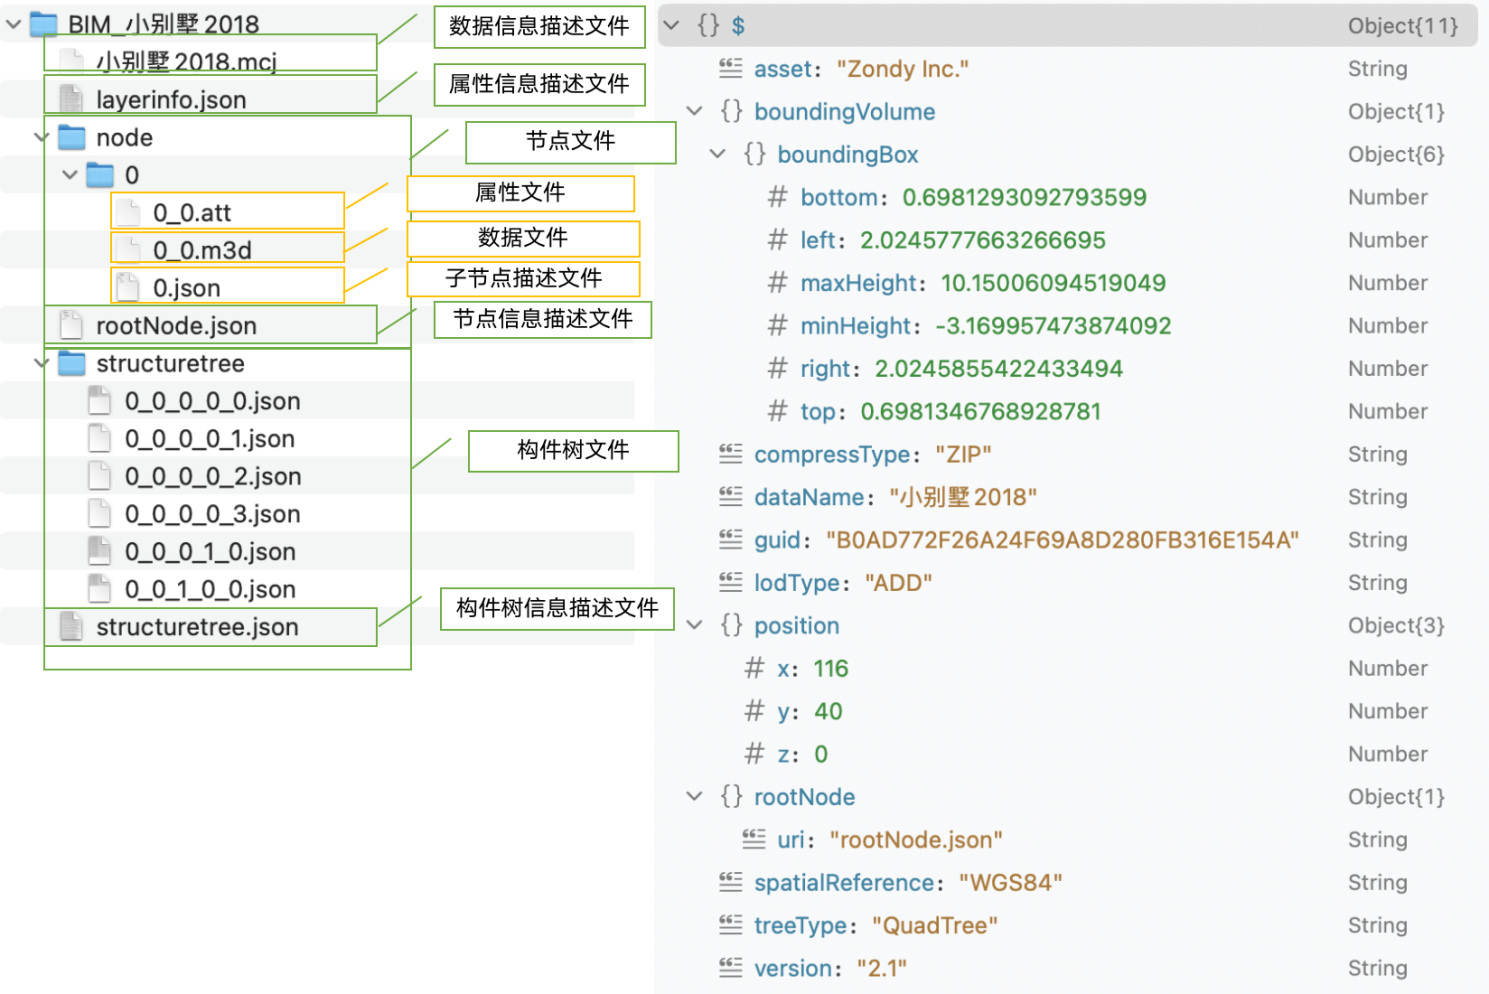Collapse the position object chevron
The image size is (1489, 994).
694,625
